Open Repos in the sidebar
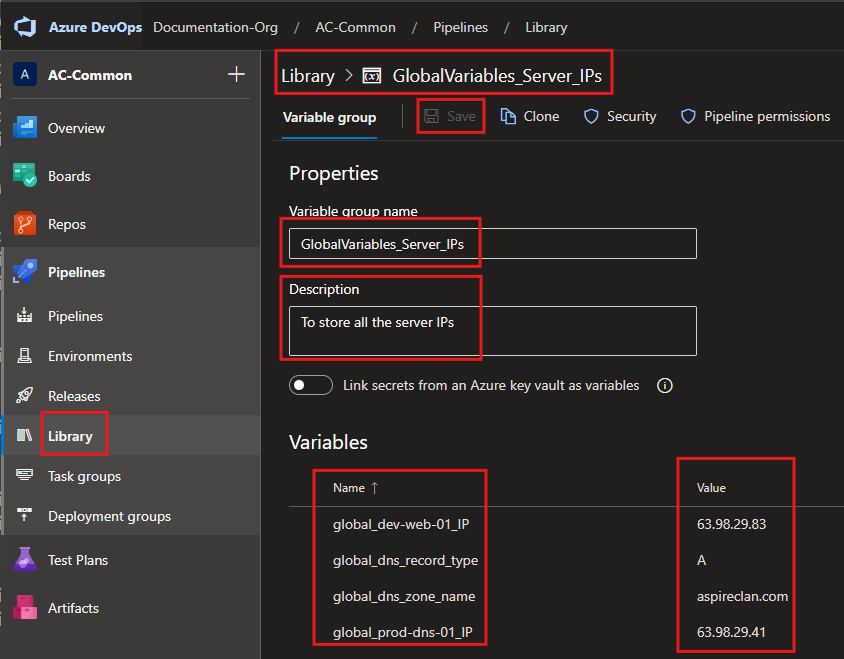The width and height of the screenshot is (844, 659). pyautogui.click(x=67, y=224)
